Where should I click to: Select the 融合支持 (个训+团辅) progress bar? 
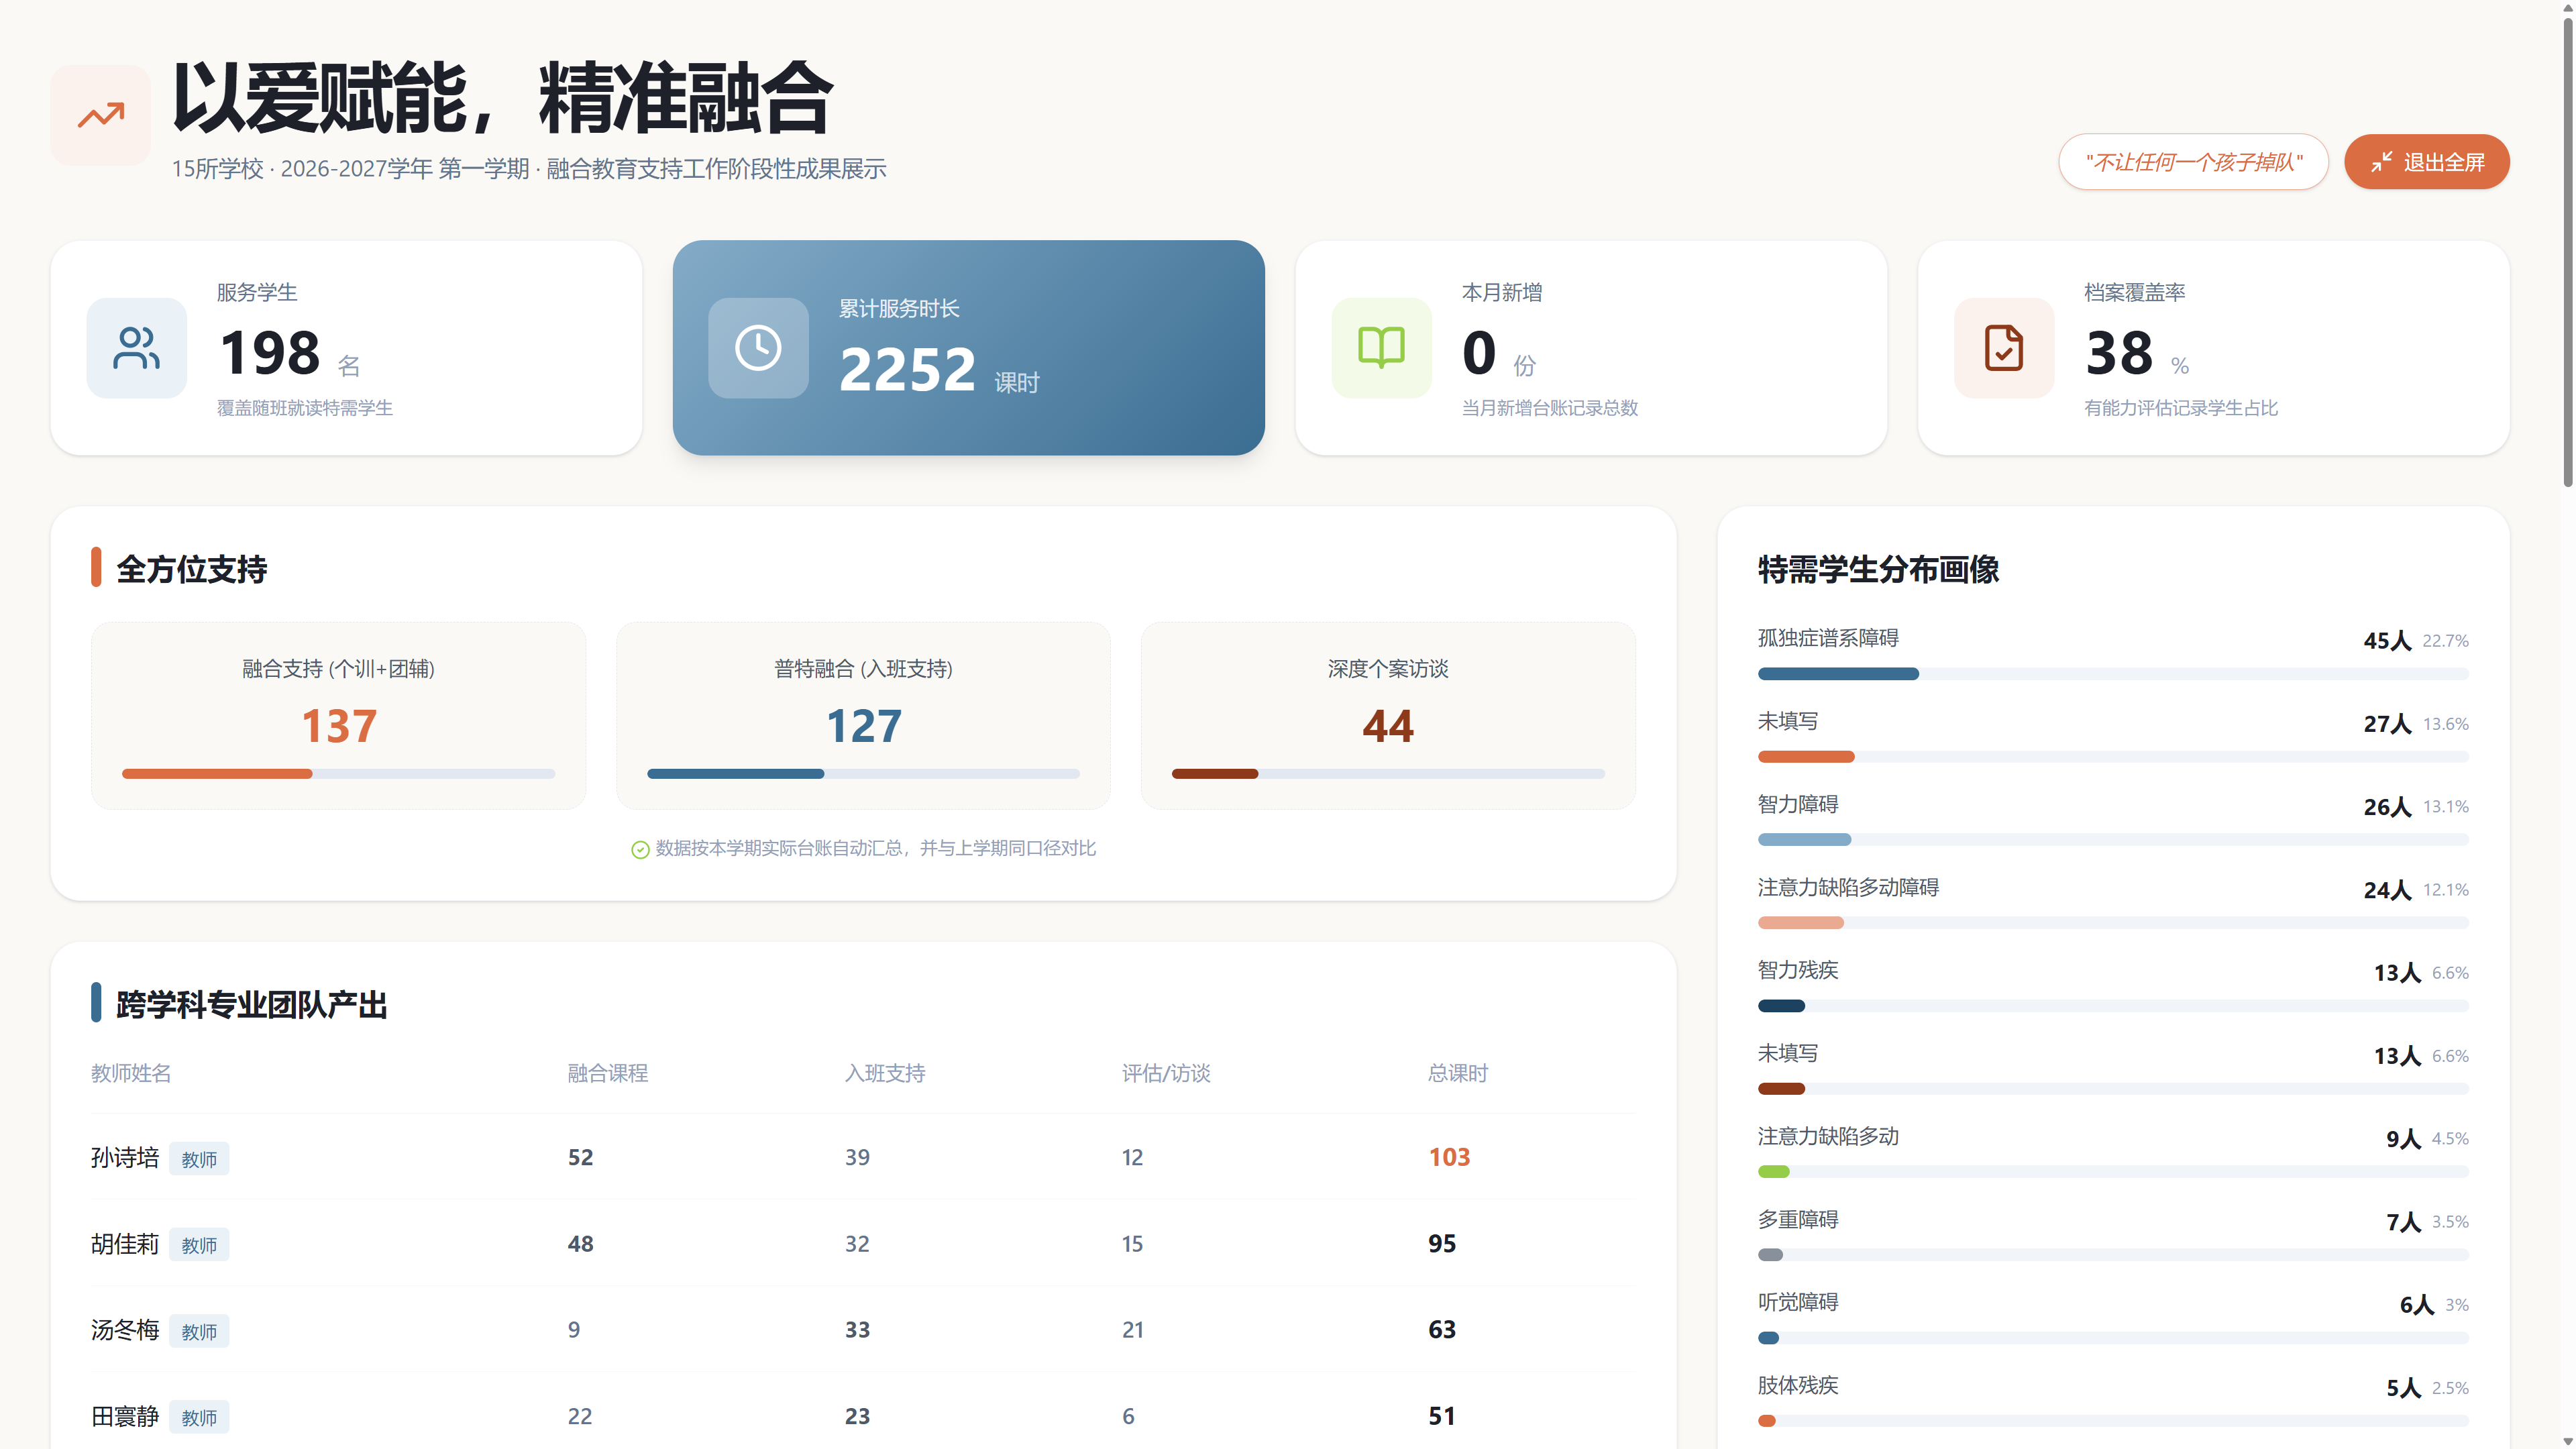click(x=338, y=774)
